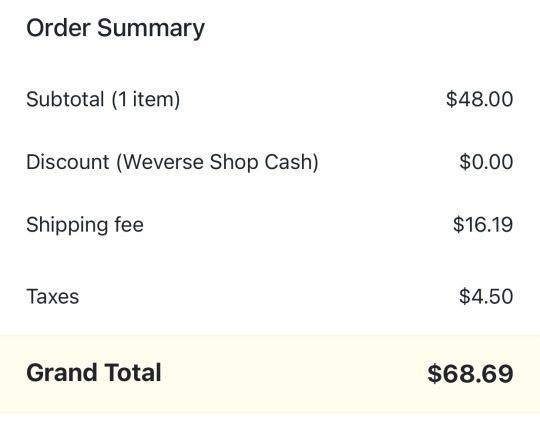The width and height of the screenshot is (540, 422).
Task: Select the word Grand in the total row
Action: point(62,373)
